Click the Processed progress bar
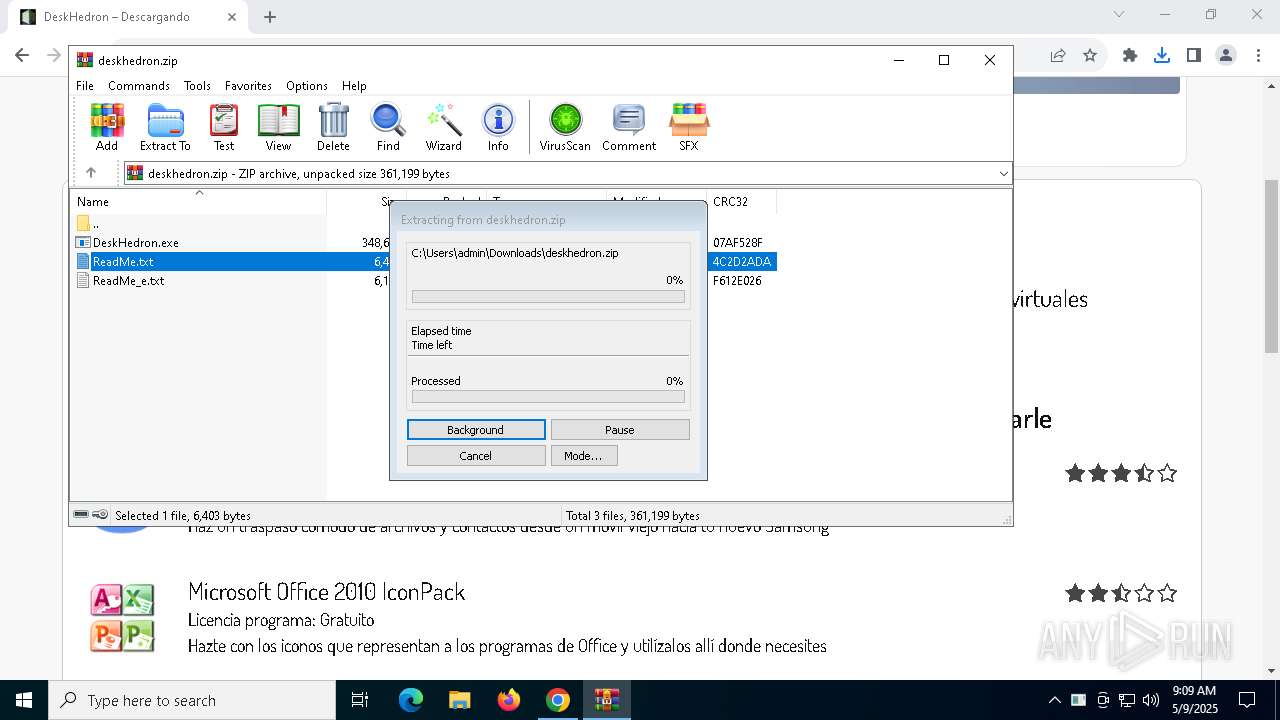Image resolution: width=1280 pixels, height=720 pixels. pyautogui.click(x=548, y=397)
